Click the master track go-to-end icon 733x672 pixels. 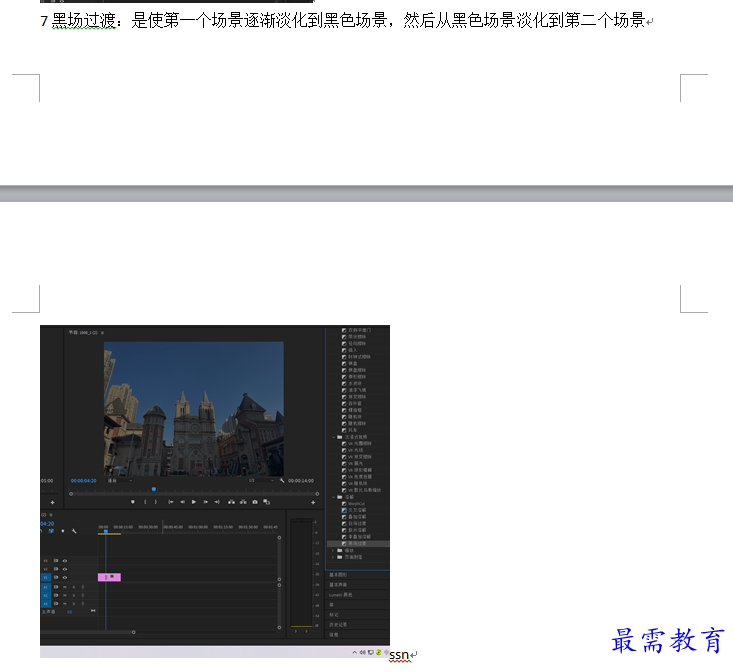point(93,611)
